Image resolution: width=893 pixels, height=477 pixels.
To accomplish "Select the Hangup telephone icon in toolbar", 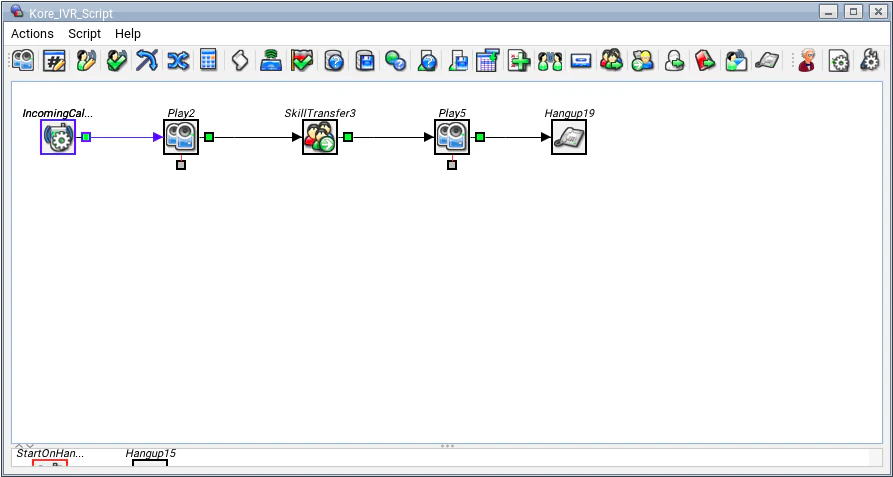I will (767, 60).
